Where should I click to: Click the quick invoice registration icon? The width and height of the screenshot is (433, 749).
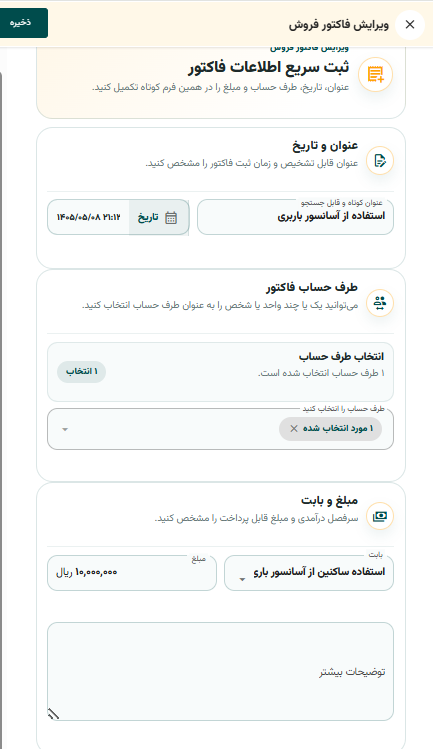[375, 75]
